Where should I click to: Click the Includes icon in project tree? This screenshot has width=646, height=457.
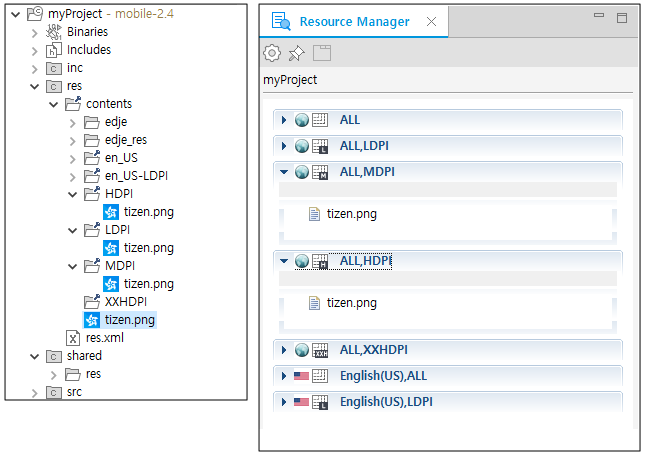pos(54,50)
